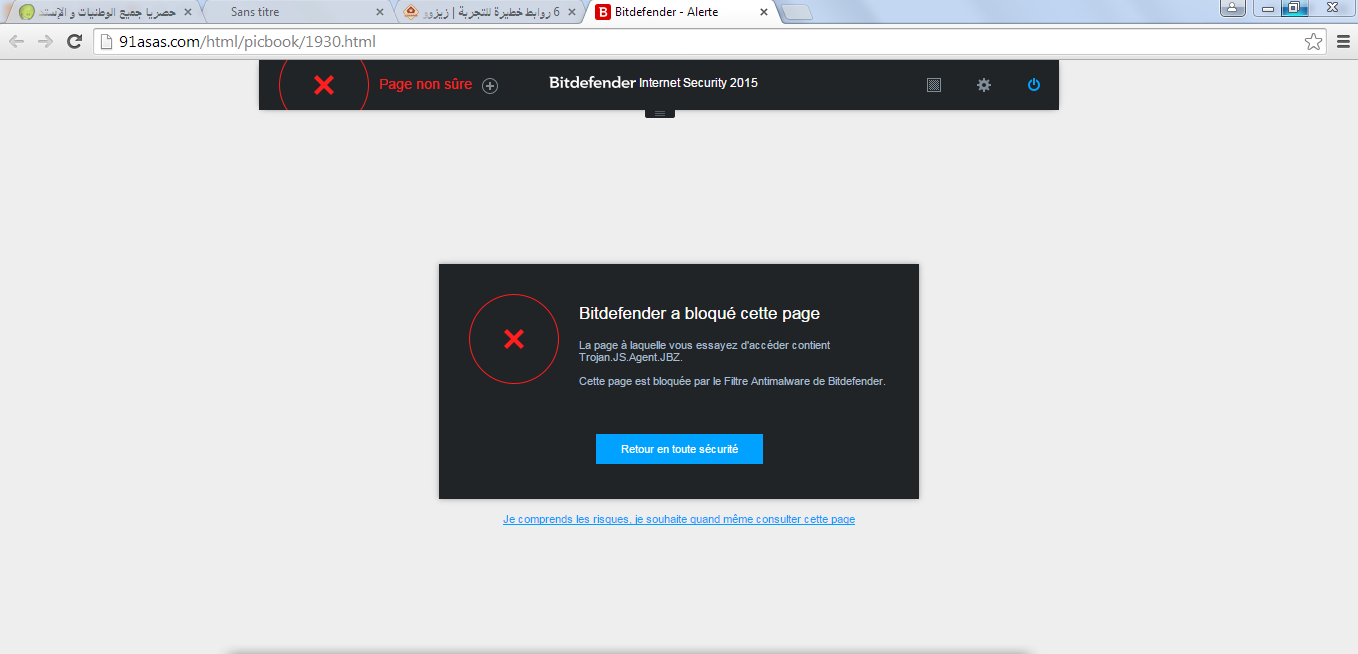Bookmark this page with the star icon
Image resolution: width=1358 pixels, height=654 pixels.
1313,41
